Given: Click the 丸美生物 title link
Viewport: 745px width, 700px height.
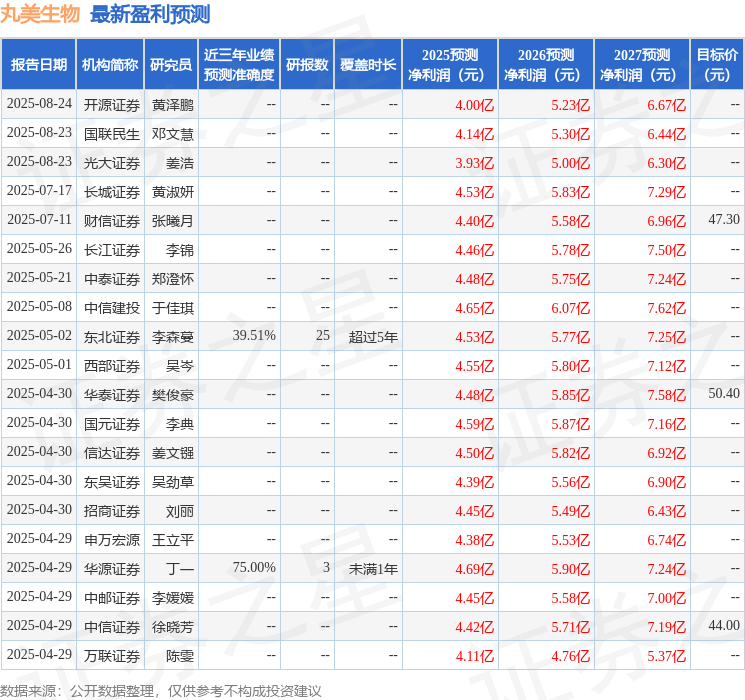Looking at the screenshot, I should click(41, 14).
